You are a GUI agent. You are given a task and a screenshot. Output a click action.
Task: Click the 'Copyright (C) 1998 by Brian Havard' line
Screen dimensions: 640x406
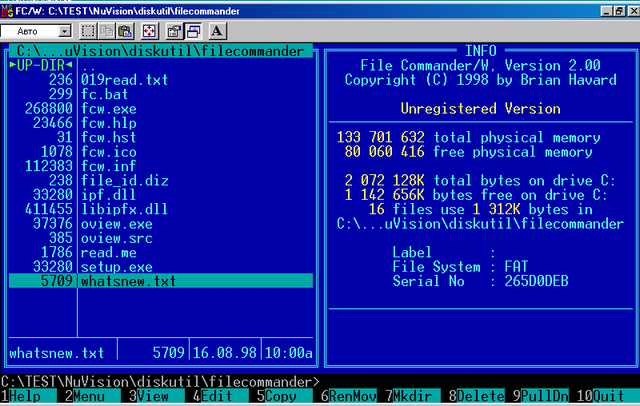480,80
